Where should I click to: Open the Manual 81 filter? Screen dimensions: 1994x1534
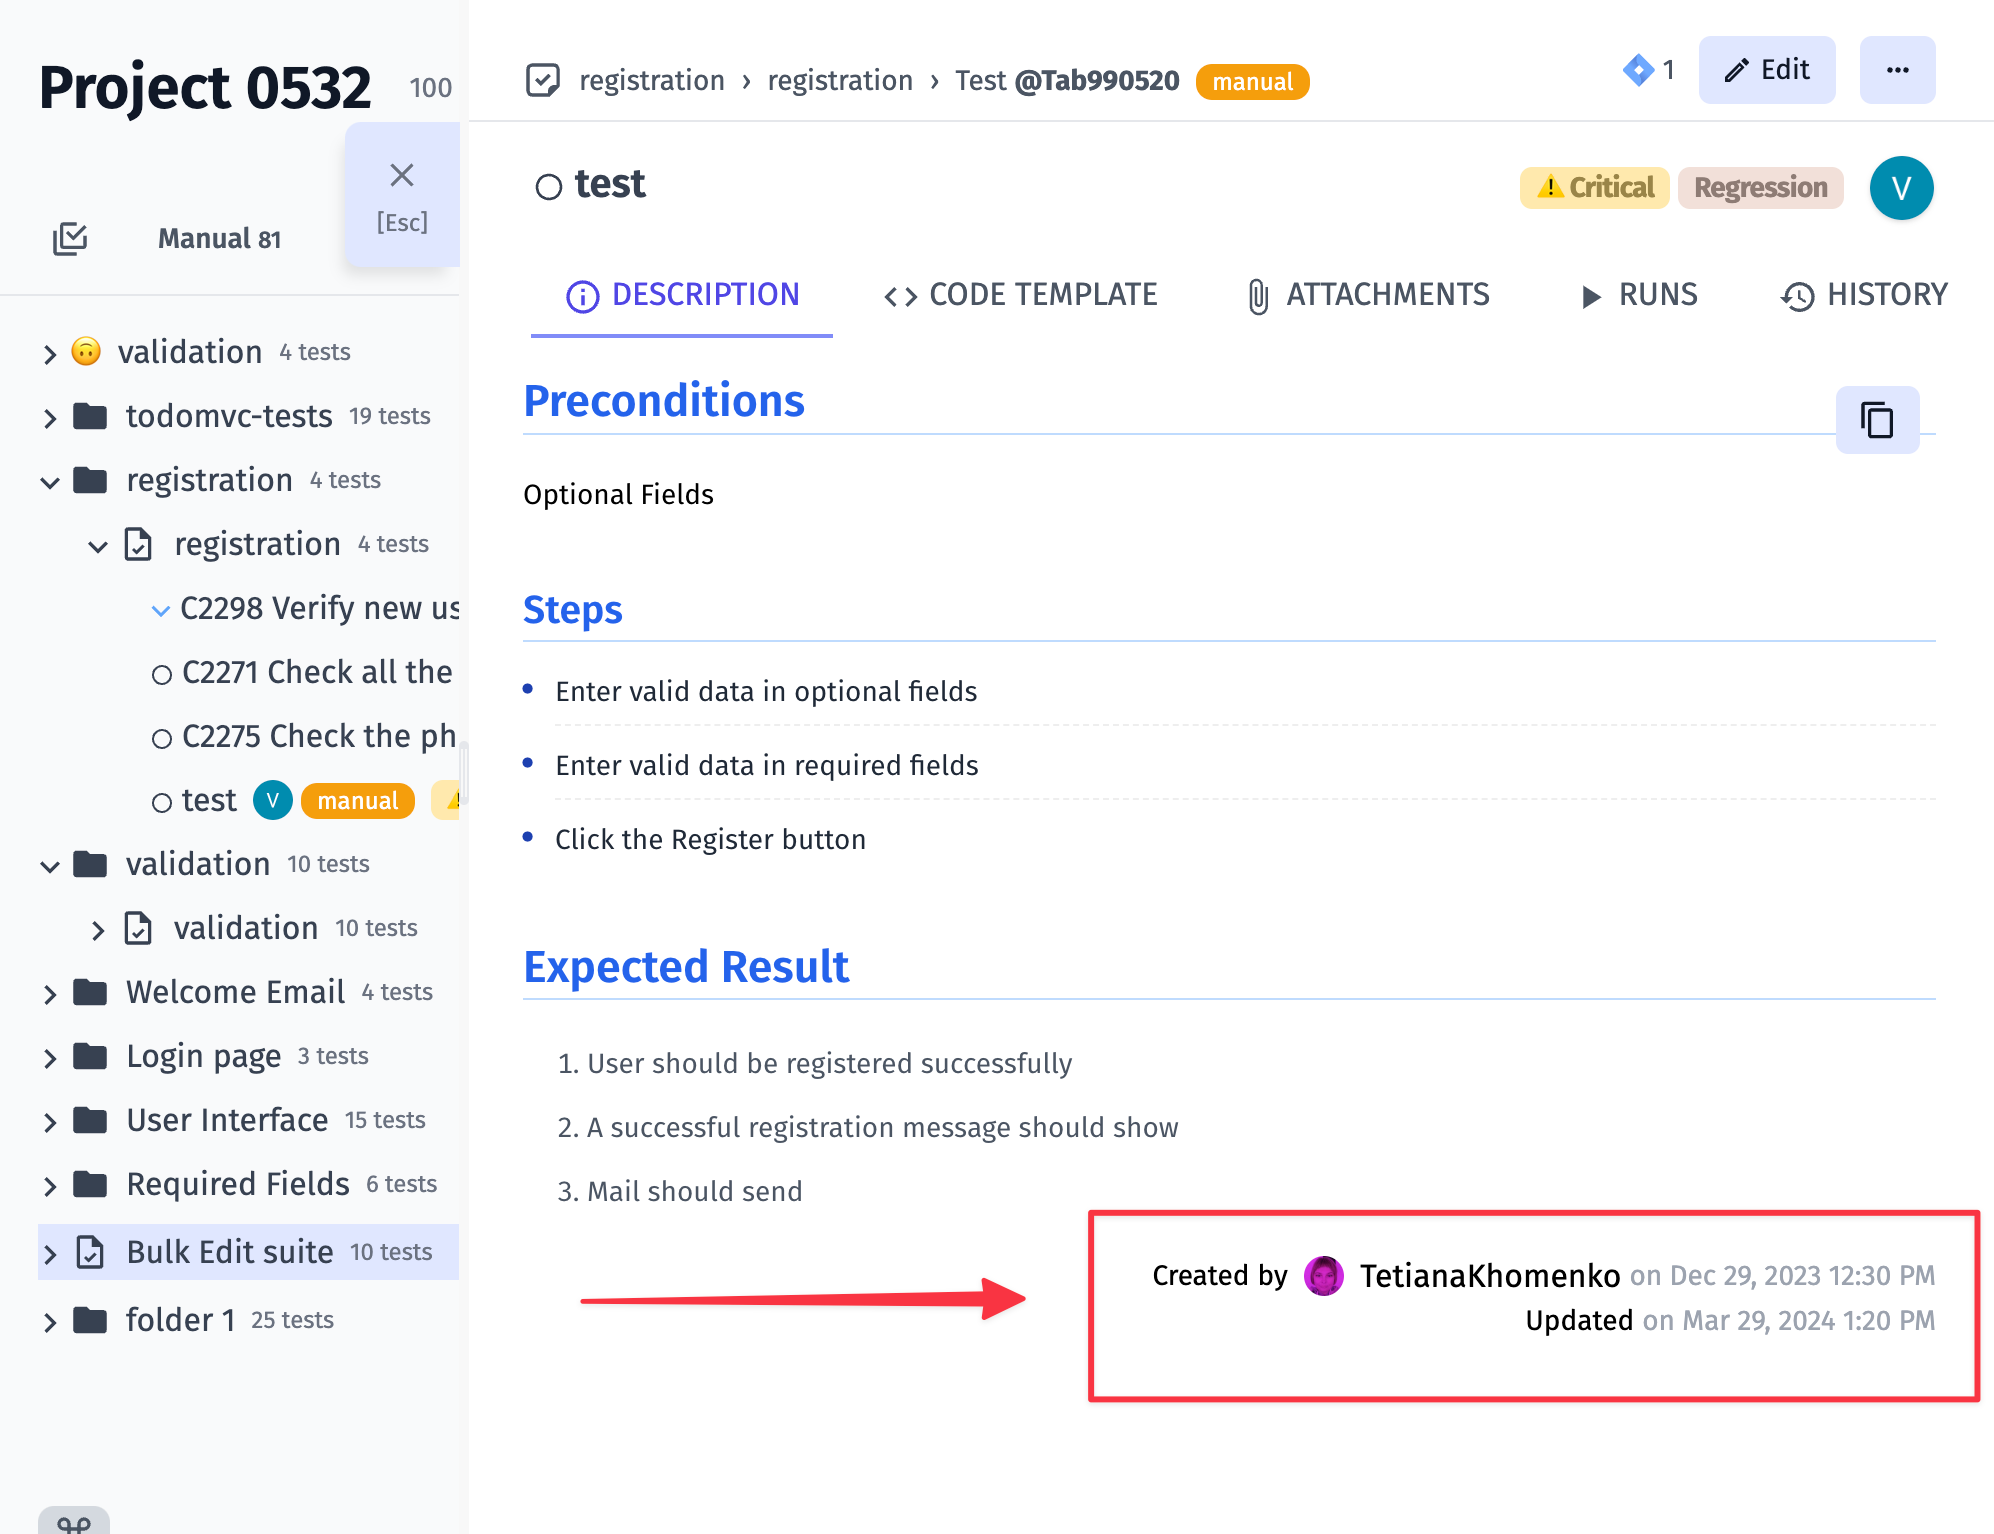point(219,239)
